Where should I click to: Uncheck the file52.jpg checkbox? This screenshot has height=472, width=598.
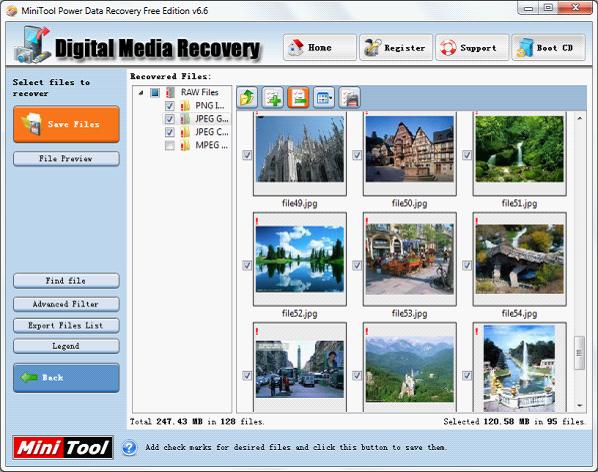click(247, 265)
